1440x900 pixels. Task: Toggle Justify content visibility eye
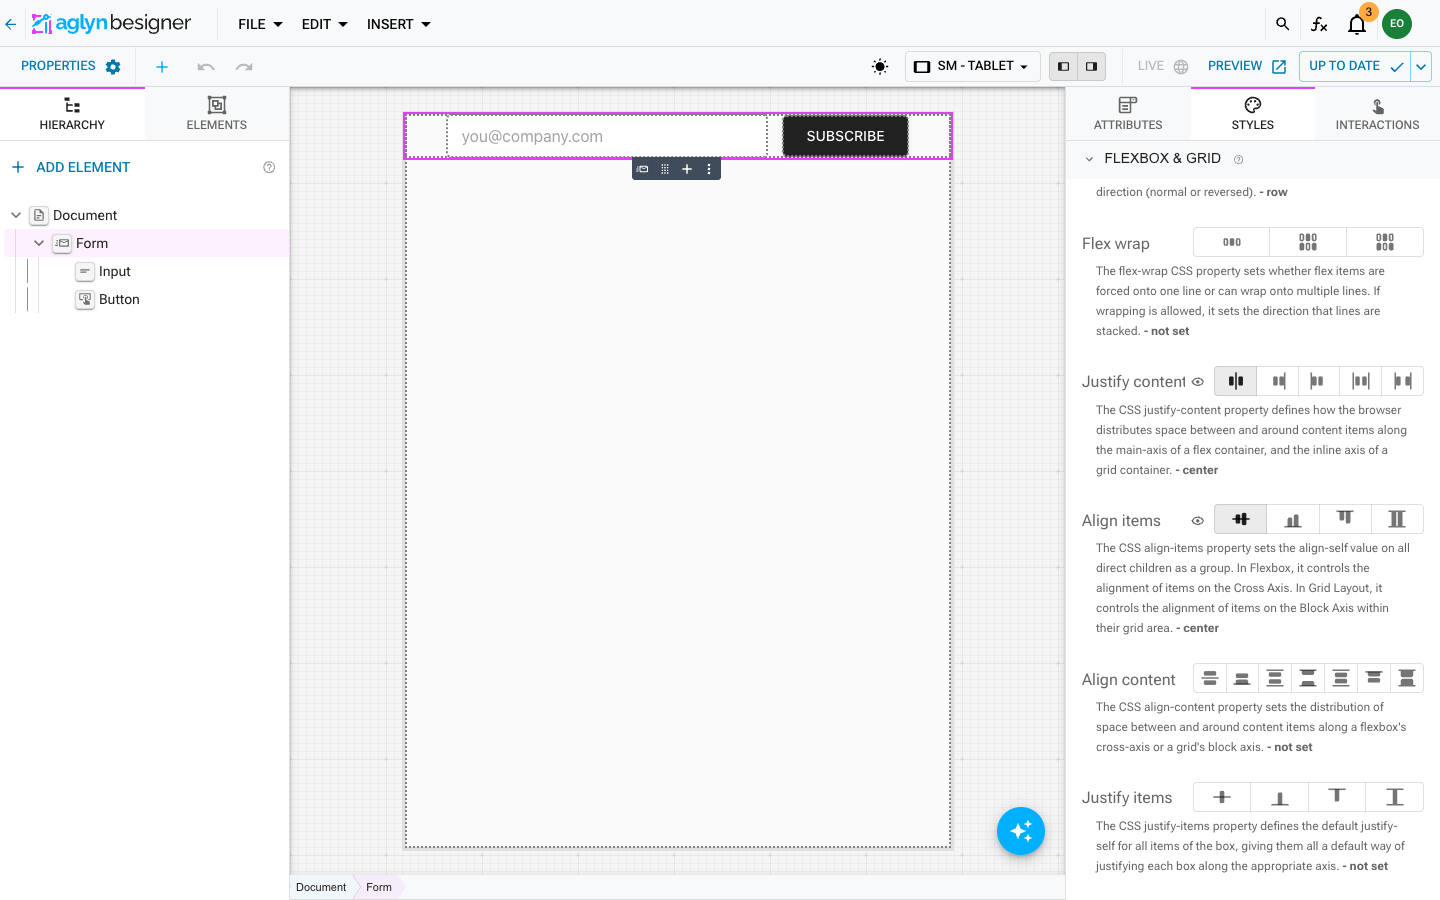tap(1198, 381)
